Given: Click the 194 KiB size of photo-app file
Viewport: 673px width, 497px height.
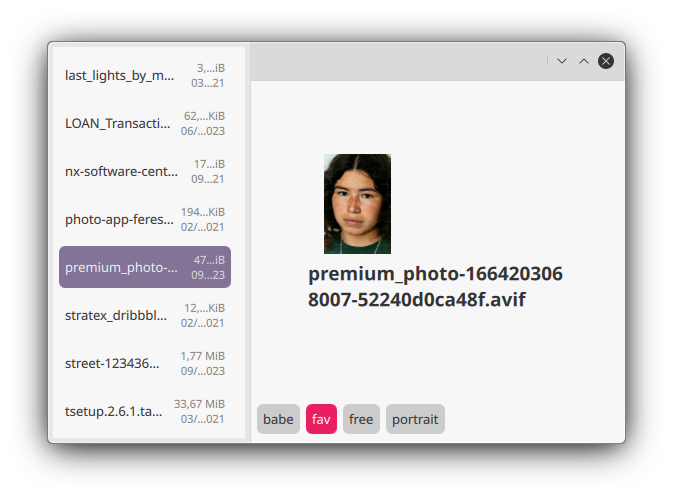Looking at the screenshot, I should pyautogui.click(x=202, y=212).
